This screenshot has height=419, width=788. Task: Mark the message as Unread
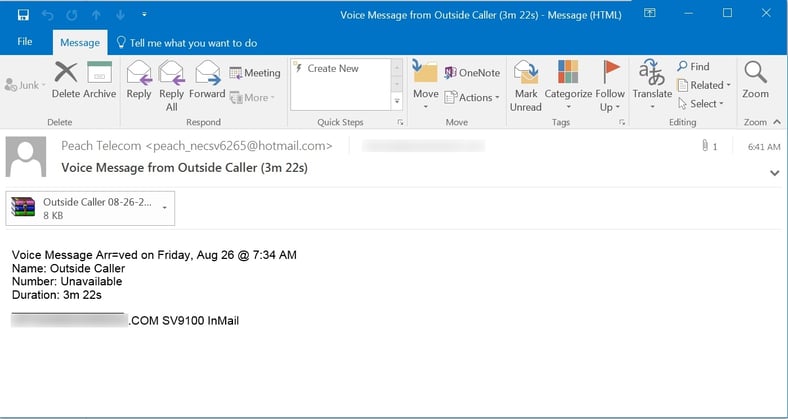tap(526, 84)
